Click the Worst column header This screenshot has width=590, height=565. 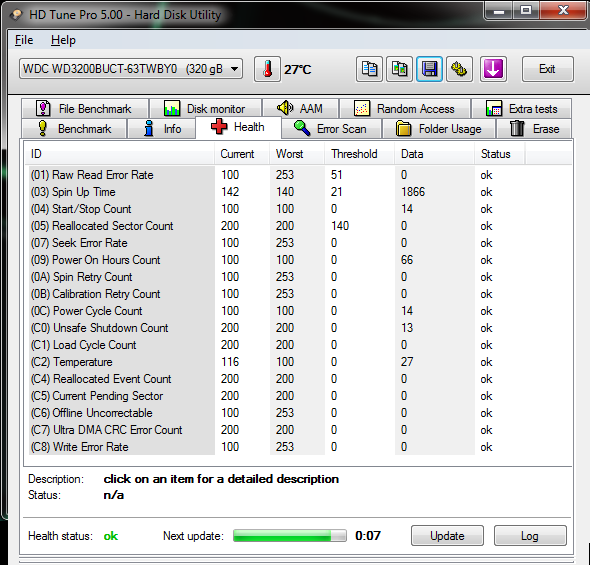[297, 154]
